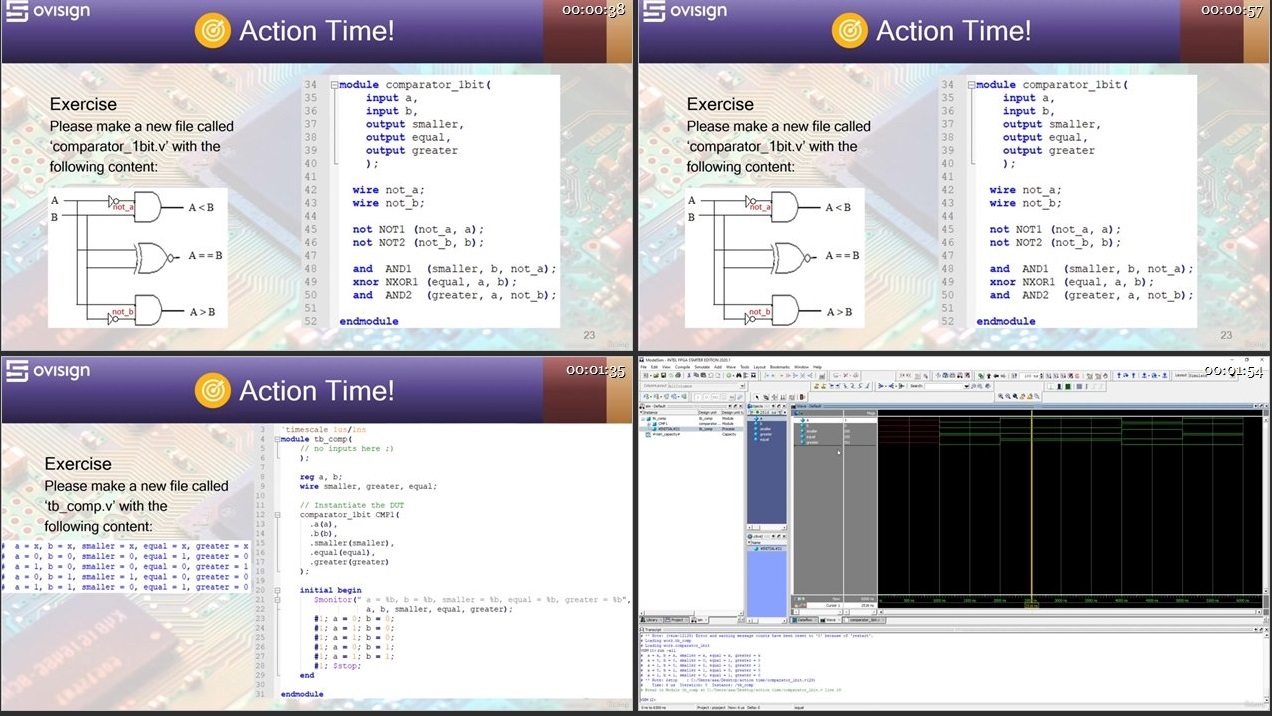Select the #INITIAL#21 process row in sim pane

point(691,428)
